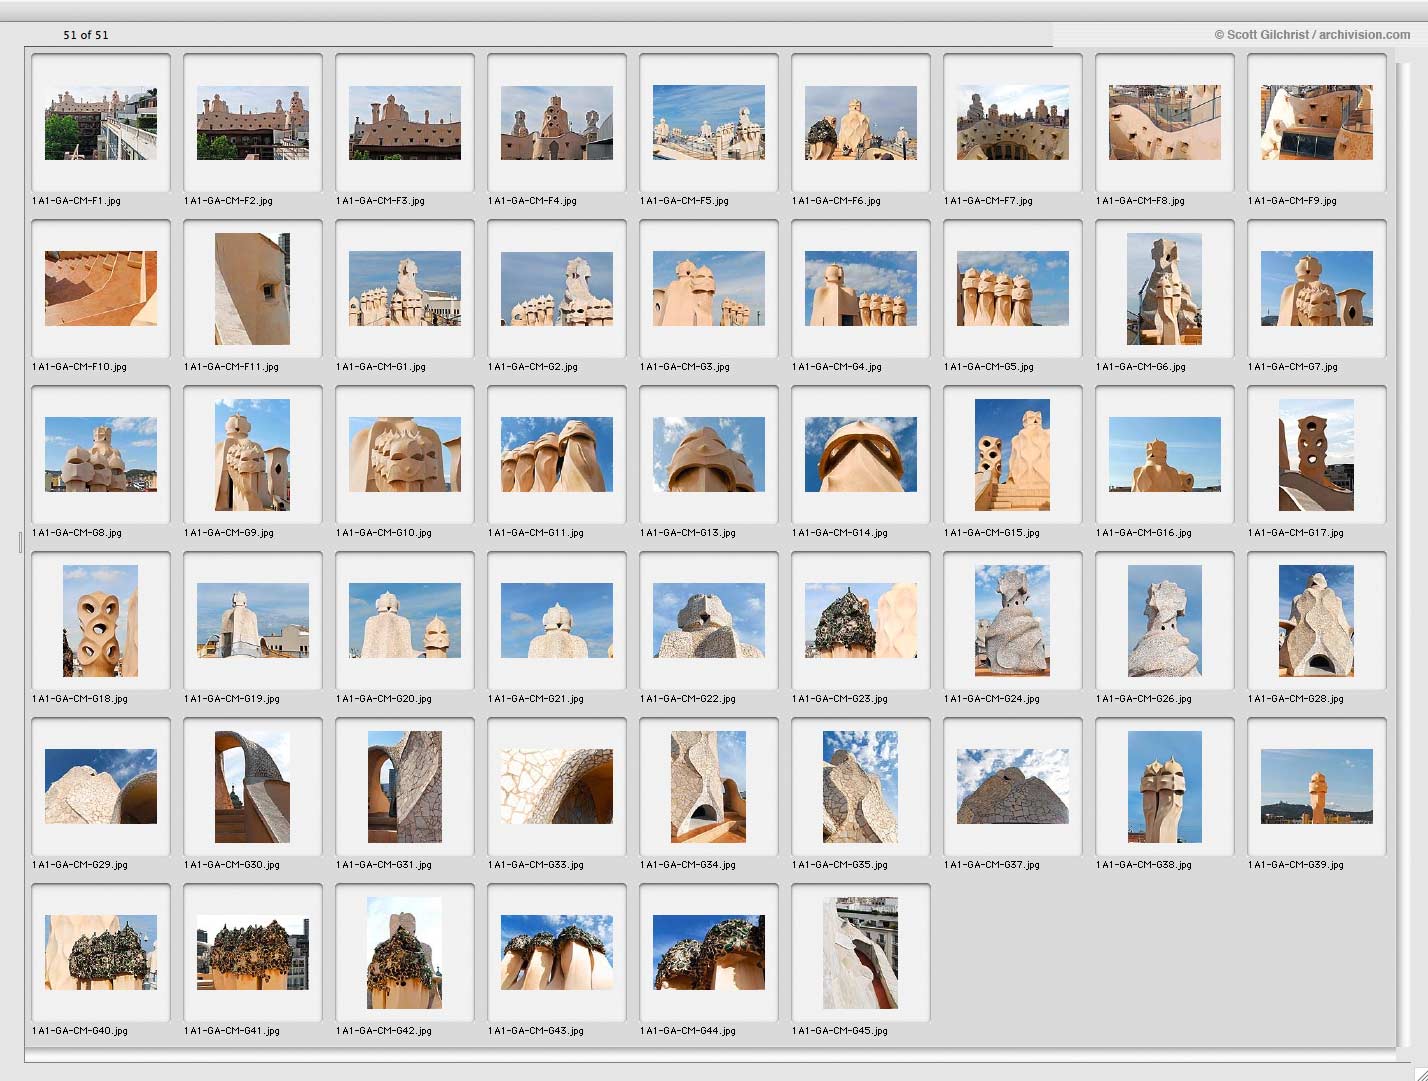Select thumbnail 1A1-GA-CM-G8.jpg
This screenshot has height=1081, width=1428.
(101, 455)
